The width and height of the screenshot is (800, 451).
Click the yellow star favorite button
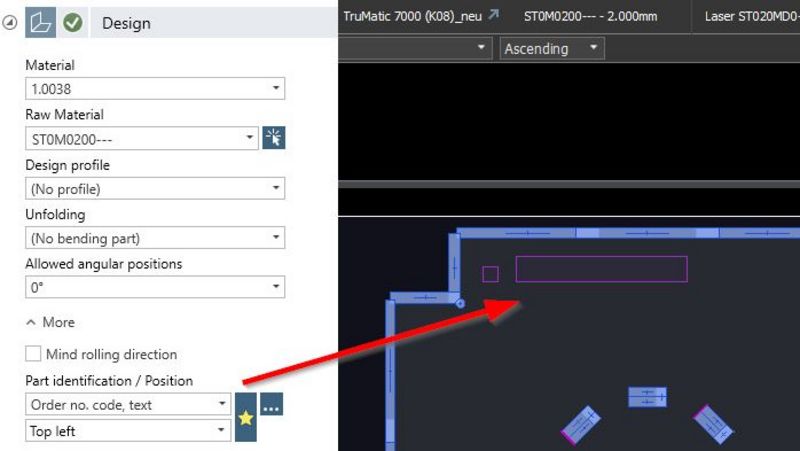[x=245, y=417]
